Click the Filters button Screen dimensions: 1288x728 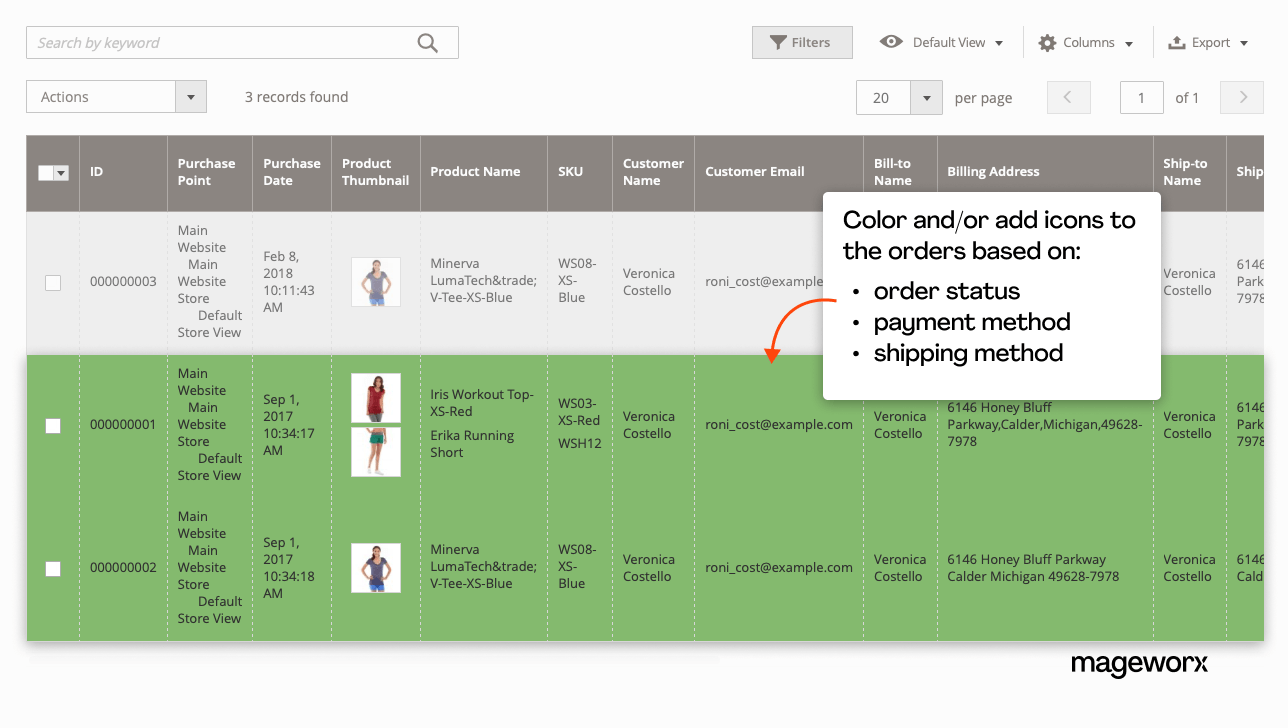802,42
